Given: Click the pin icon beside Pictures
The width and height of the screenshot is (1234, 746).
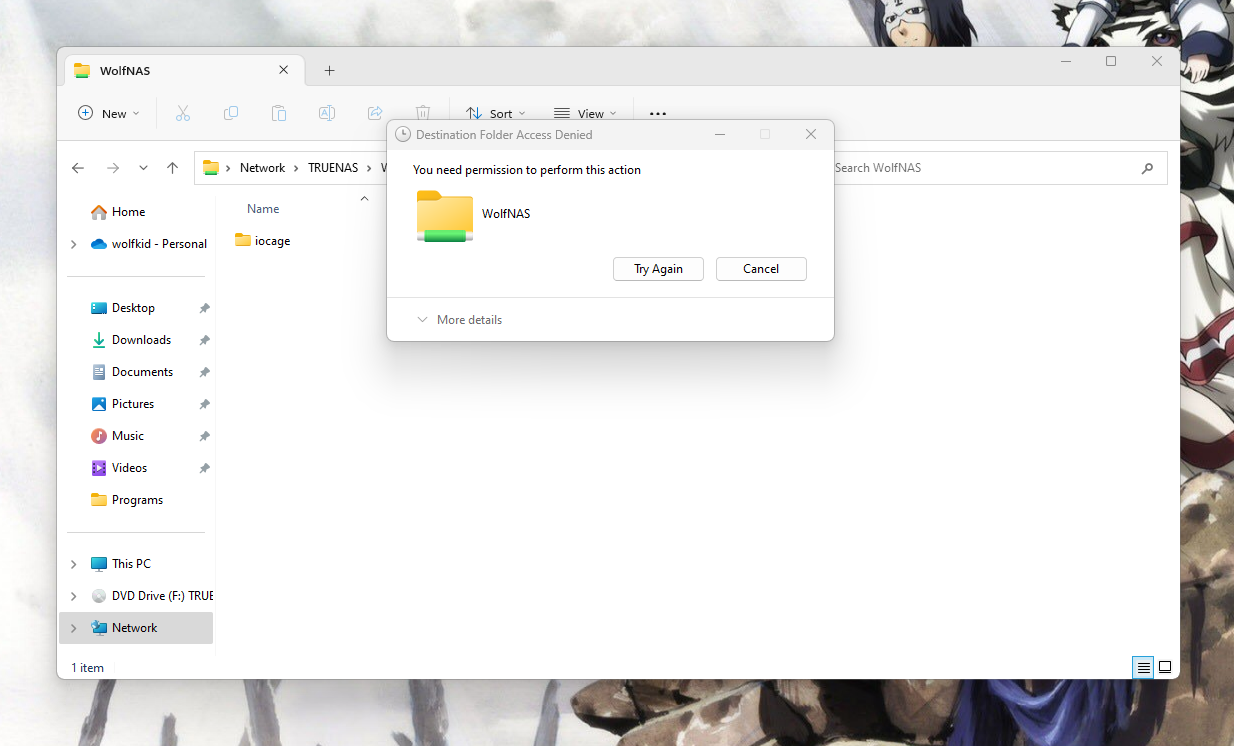Looking at the screenshot, I should [204, 404].
